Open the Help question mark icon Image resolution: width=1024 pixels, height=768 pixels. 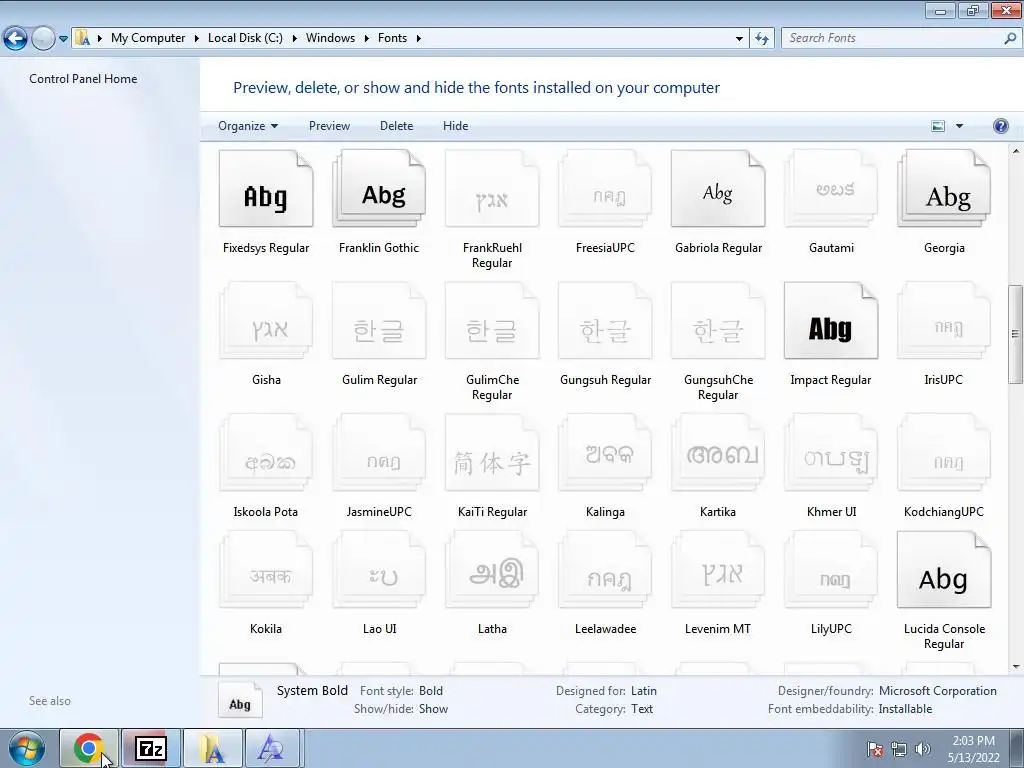[x=1000, y=126]
